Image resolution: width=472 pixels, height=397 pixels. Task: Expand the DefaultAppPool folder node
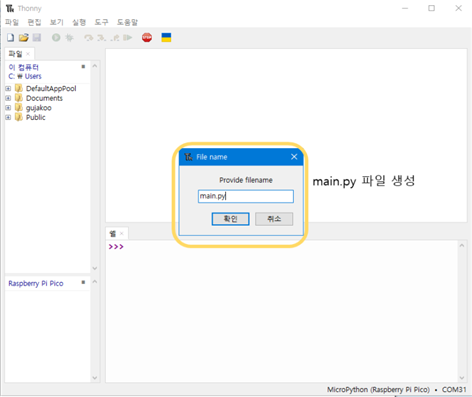(x=8, y=89)
